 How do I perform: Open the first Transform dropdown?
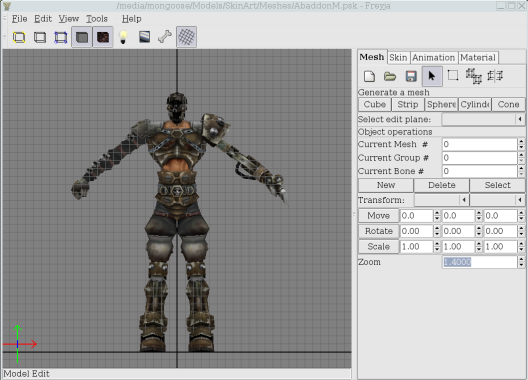(x=441, y=200)
